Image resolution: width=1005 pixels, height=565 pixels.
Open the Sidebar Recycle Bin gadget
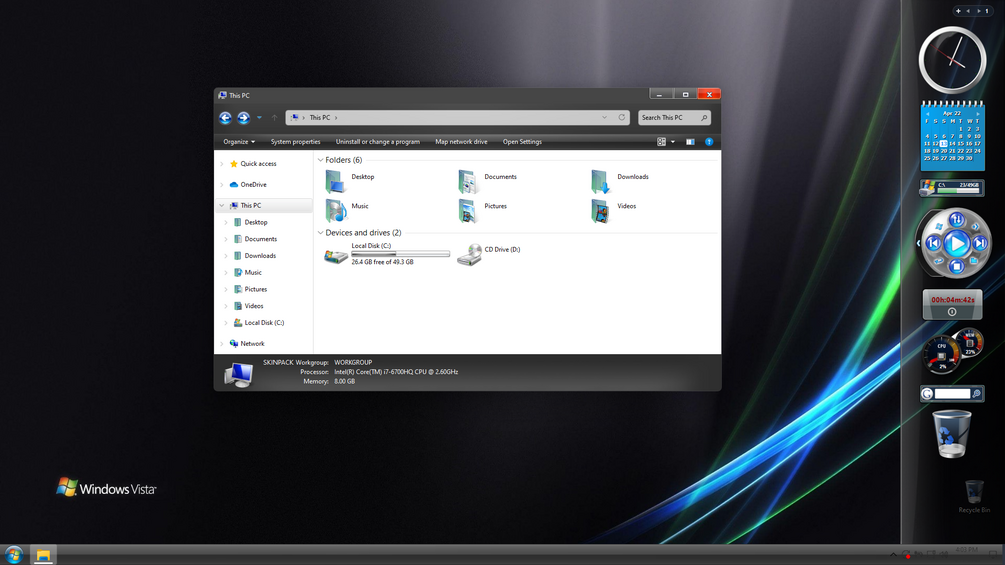point(952,434)
